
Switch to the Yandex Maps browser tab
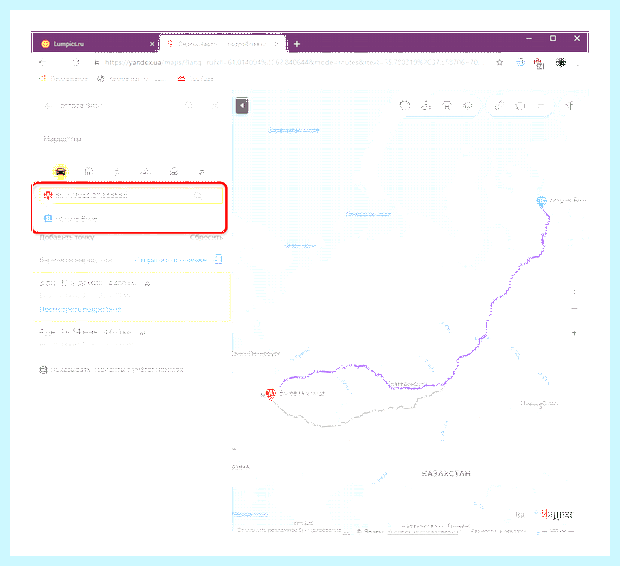click(223, 44)
